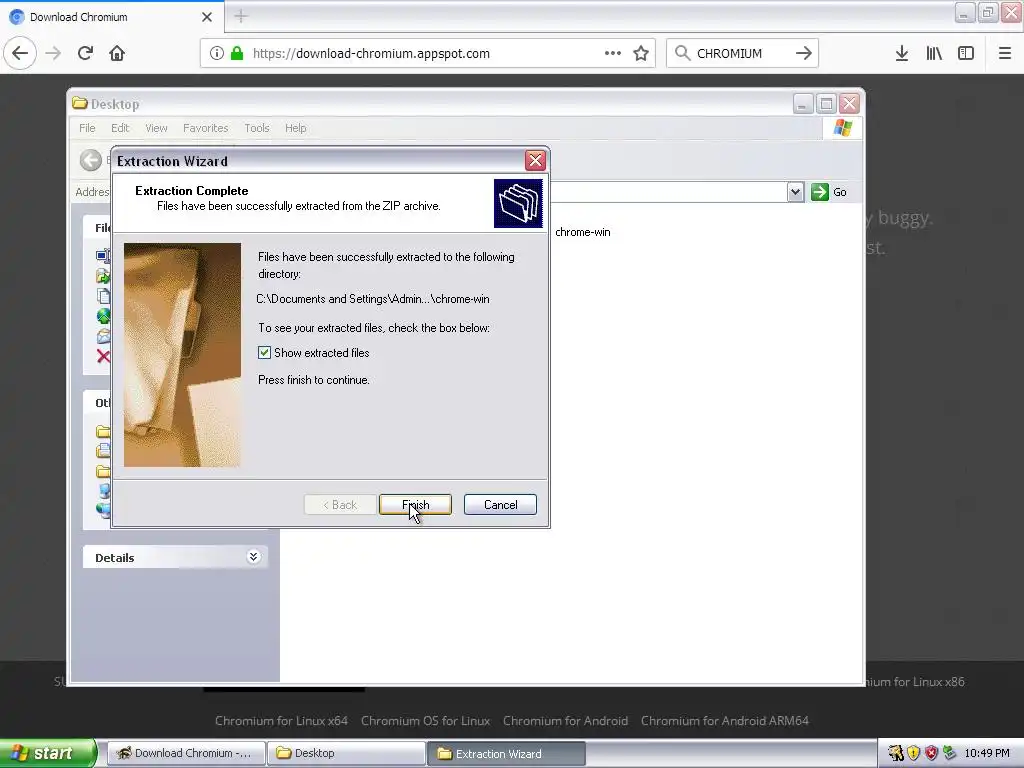
Task: Open the Tools menu in Desktop window
Action: click(x=257, y=128)
